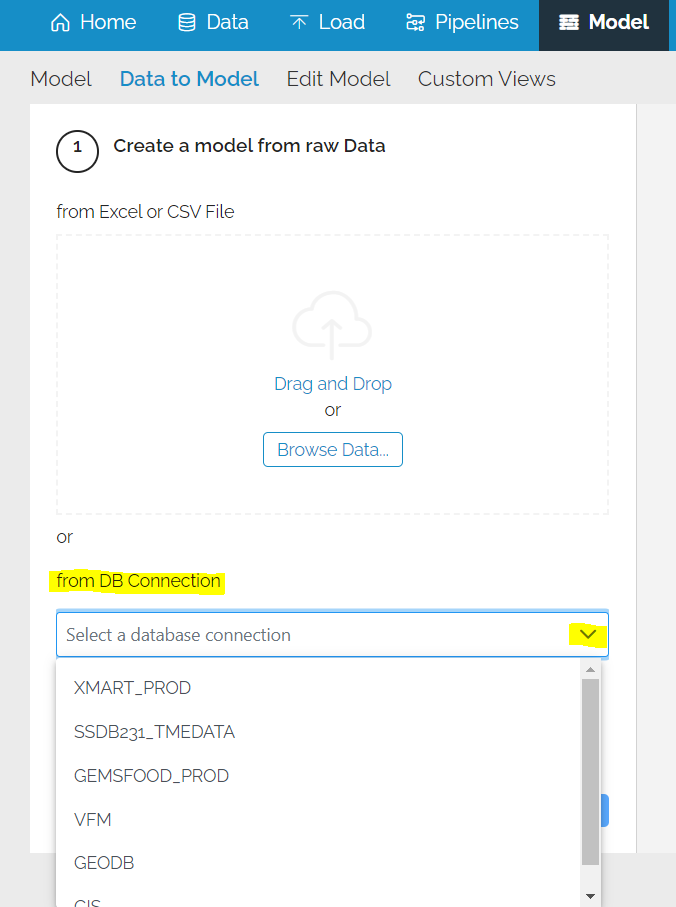Choose GEMSFOOD_PROD from the list
Viewport: 676px width, 907px height.
[151, 776]
